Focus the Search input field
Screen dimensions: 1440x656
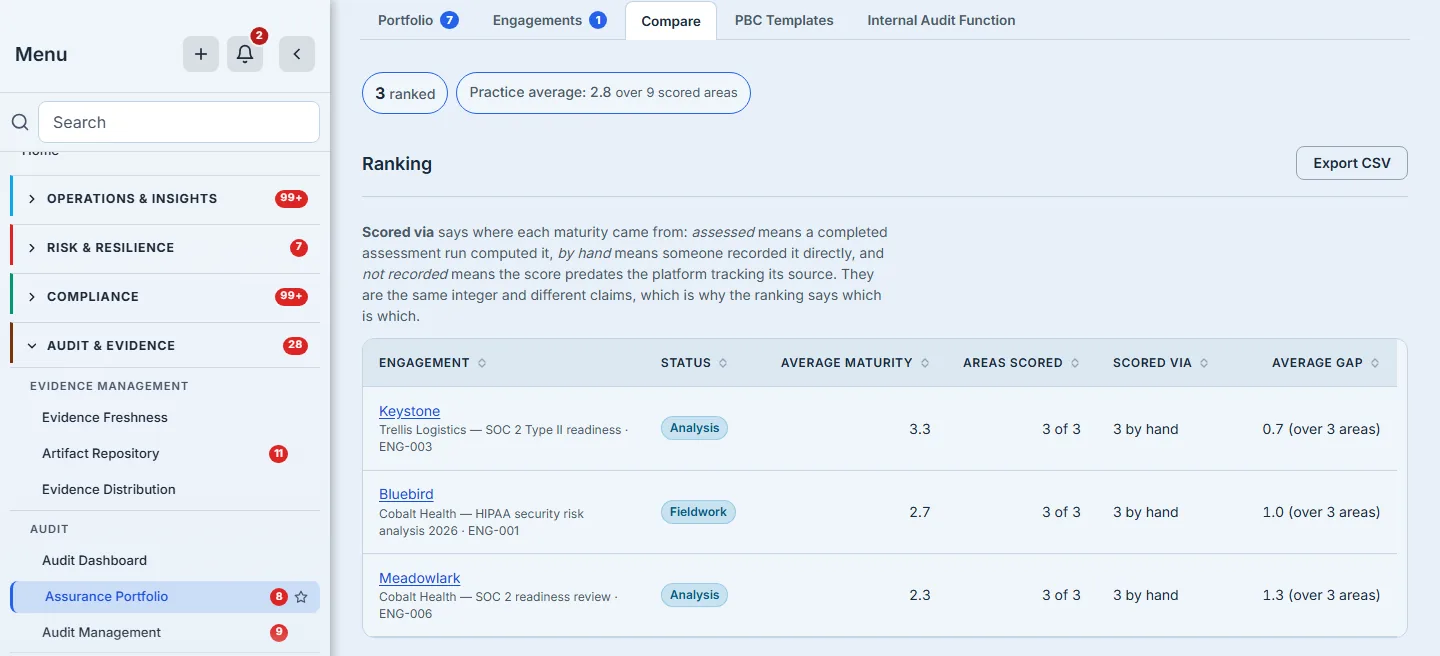tap(179, 122)
